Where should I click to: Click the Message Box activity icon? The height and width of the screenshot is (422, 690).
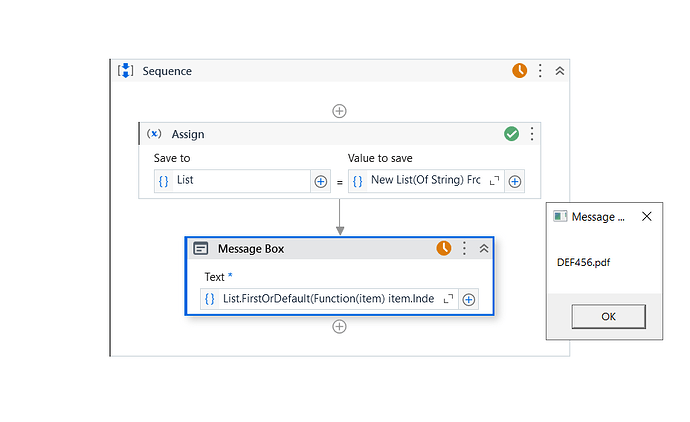coord(201,249)
